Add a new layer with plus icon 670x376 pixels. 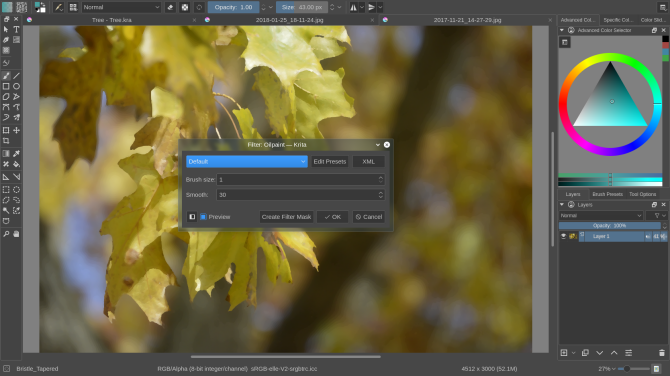(x=564, y=353)
